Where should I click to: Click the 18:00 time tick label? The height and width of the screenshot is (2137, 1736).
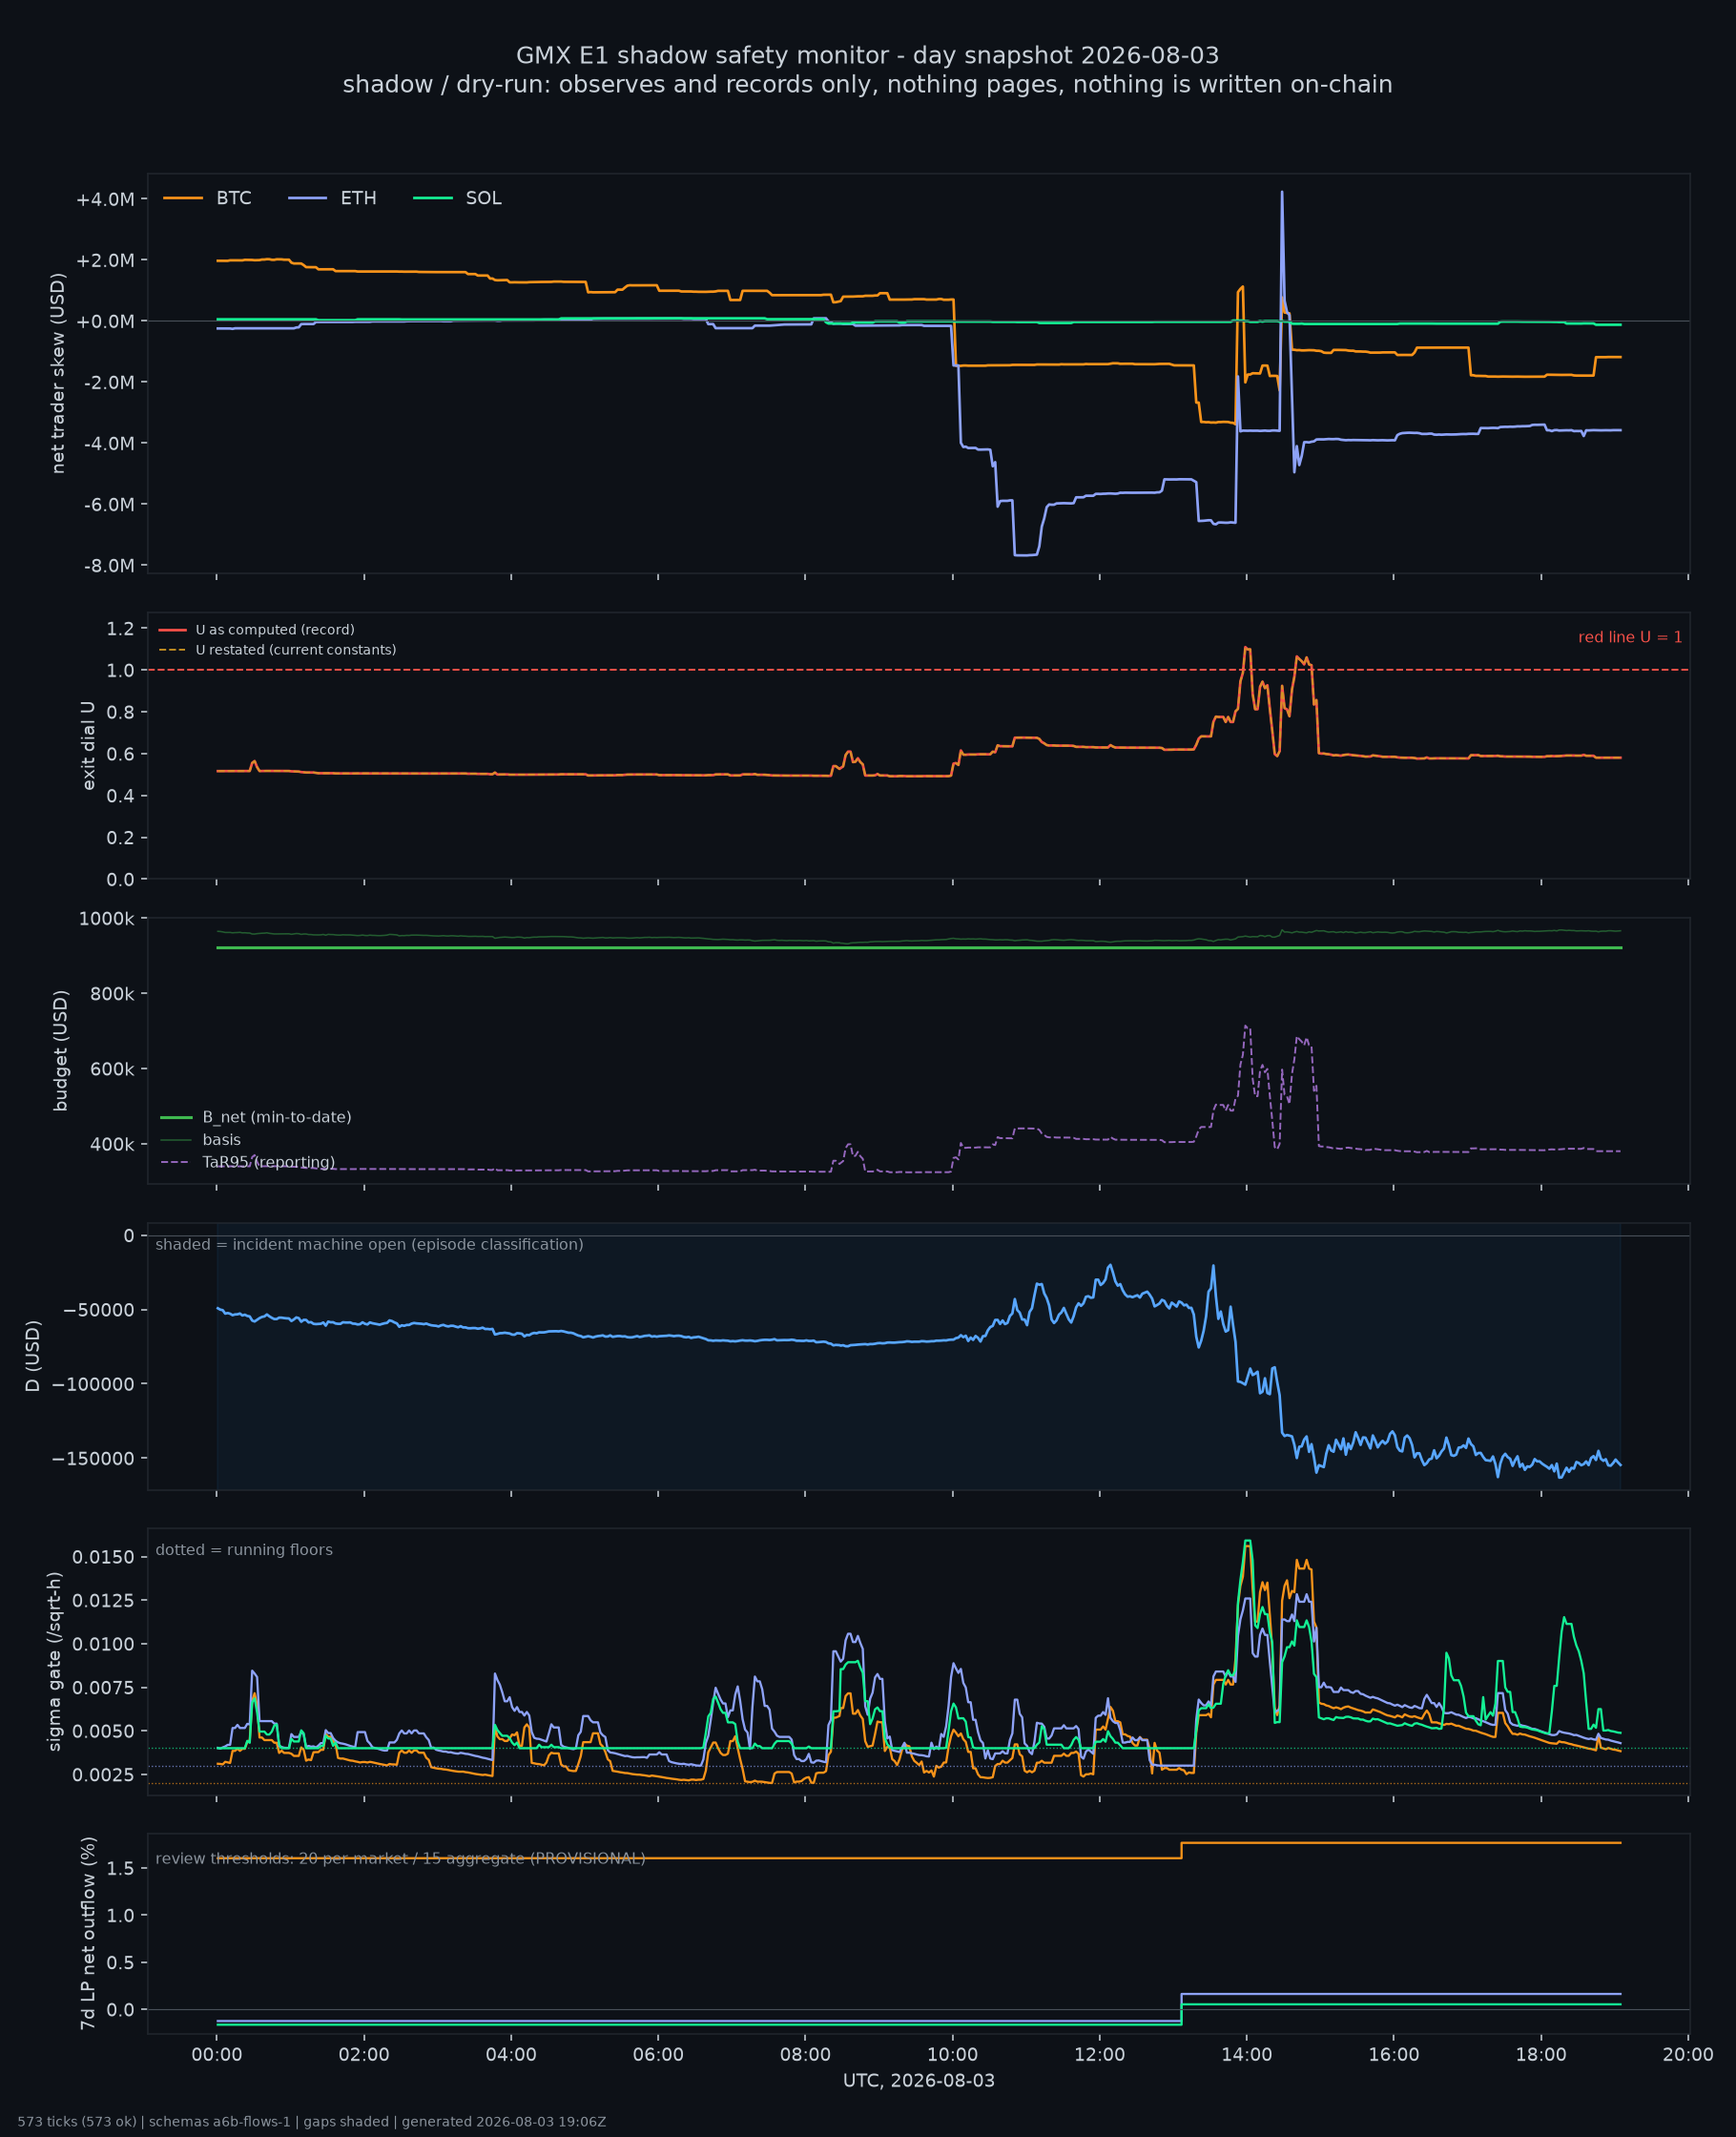(x=1541, y=2055)
